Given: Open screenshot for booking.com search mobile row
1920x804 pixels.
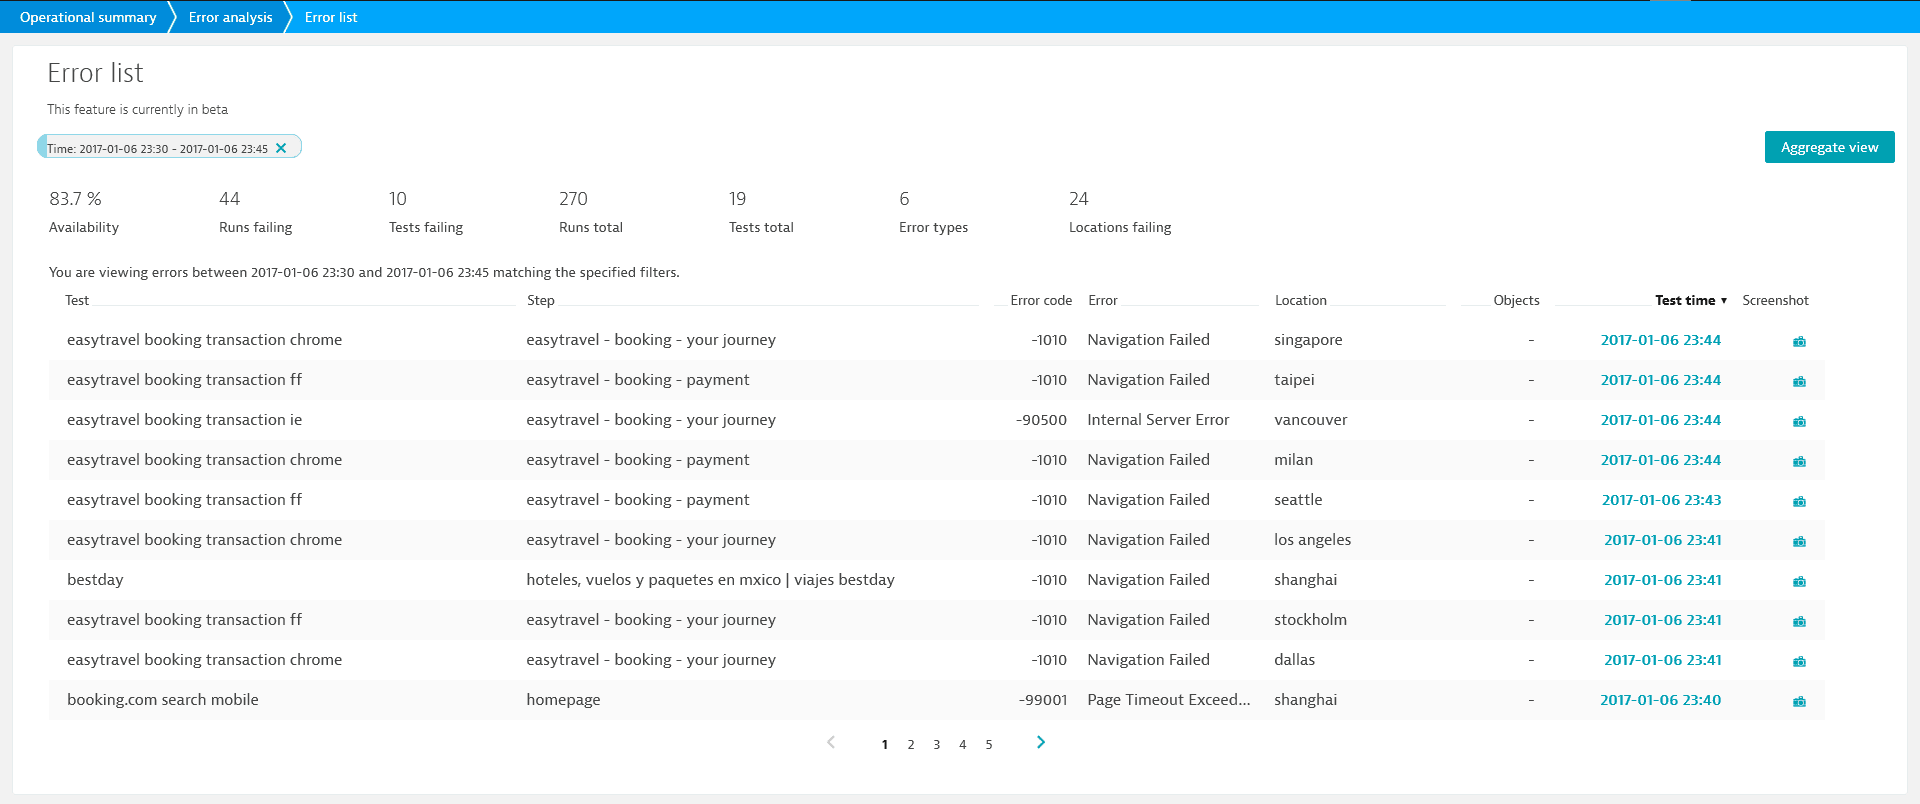Looking at the screenshot, I should [1799, 701].
